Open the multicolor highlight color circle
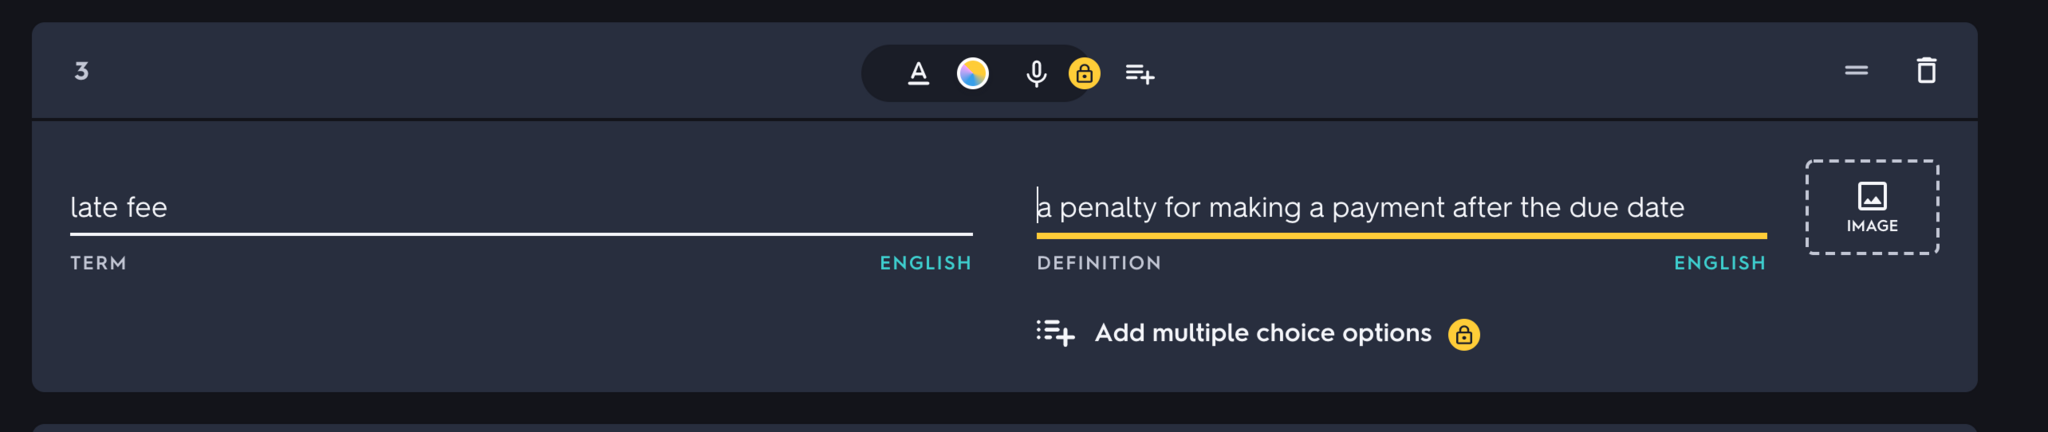Image resolution: width=2048 pixels, height=432 pixels. 972,73
